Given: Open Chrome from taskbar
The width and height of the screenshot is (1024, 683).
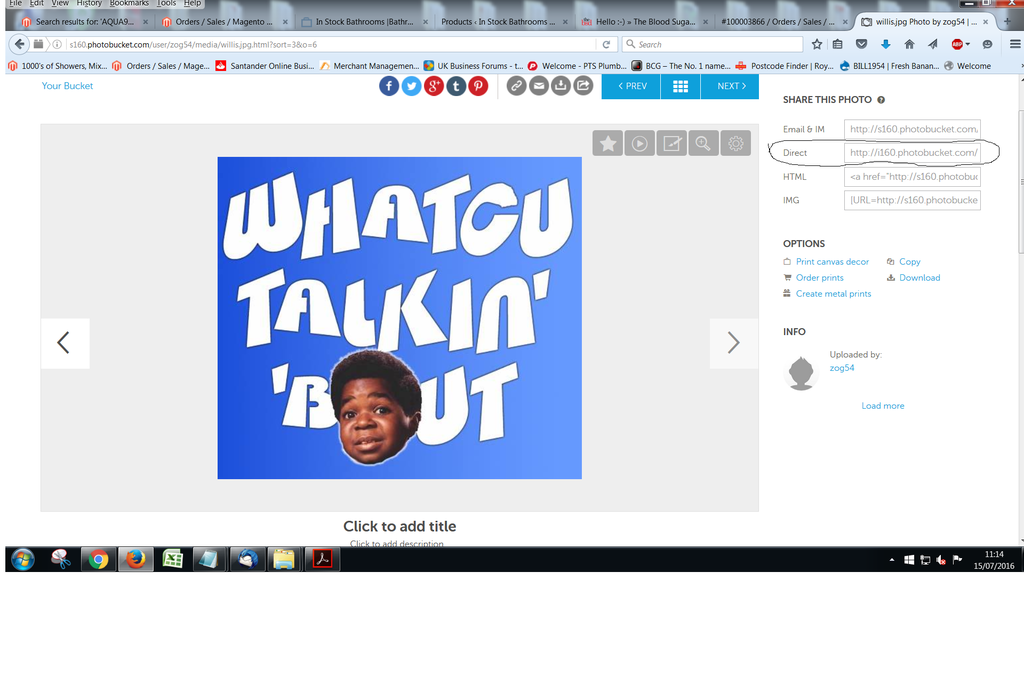Looking at the screenshot, I should 99,560.
